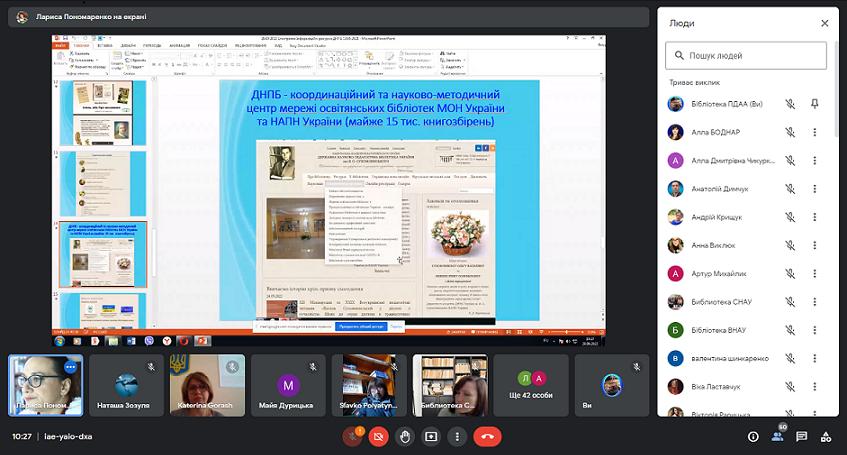Select Slavko Polyatyn video tile
Screen dimensions: 847x455
tap(369, 385)
